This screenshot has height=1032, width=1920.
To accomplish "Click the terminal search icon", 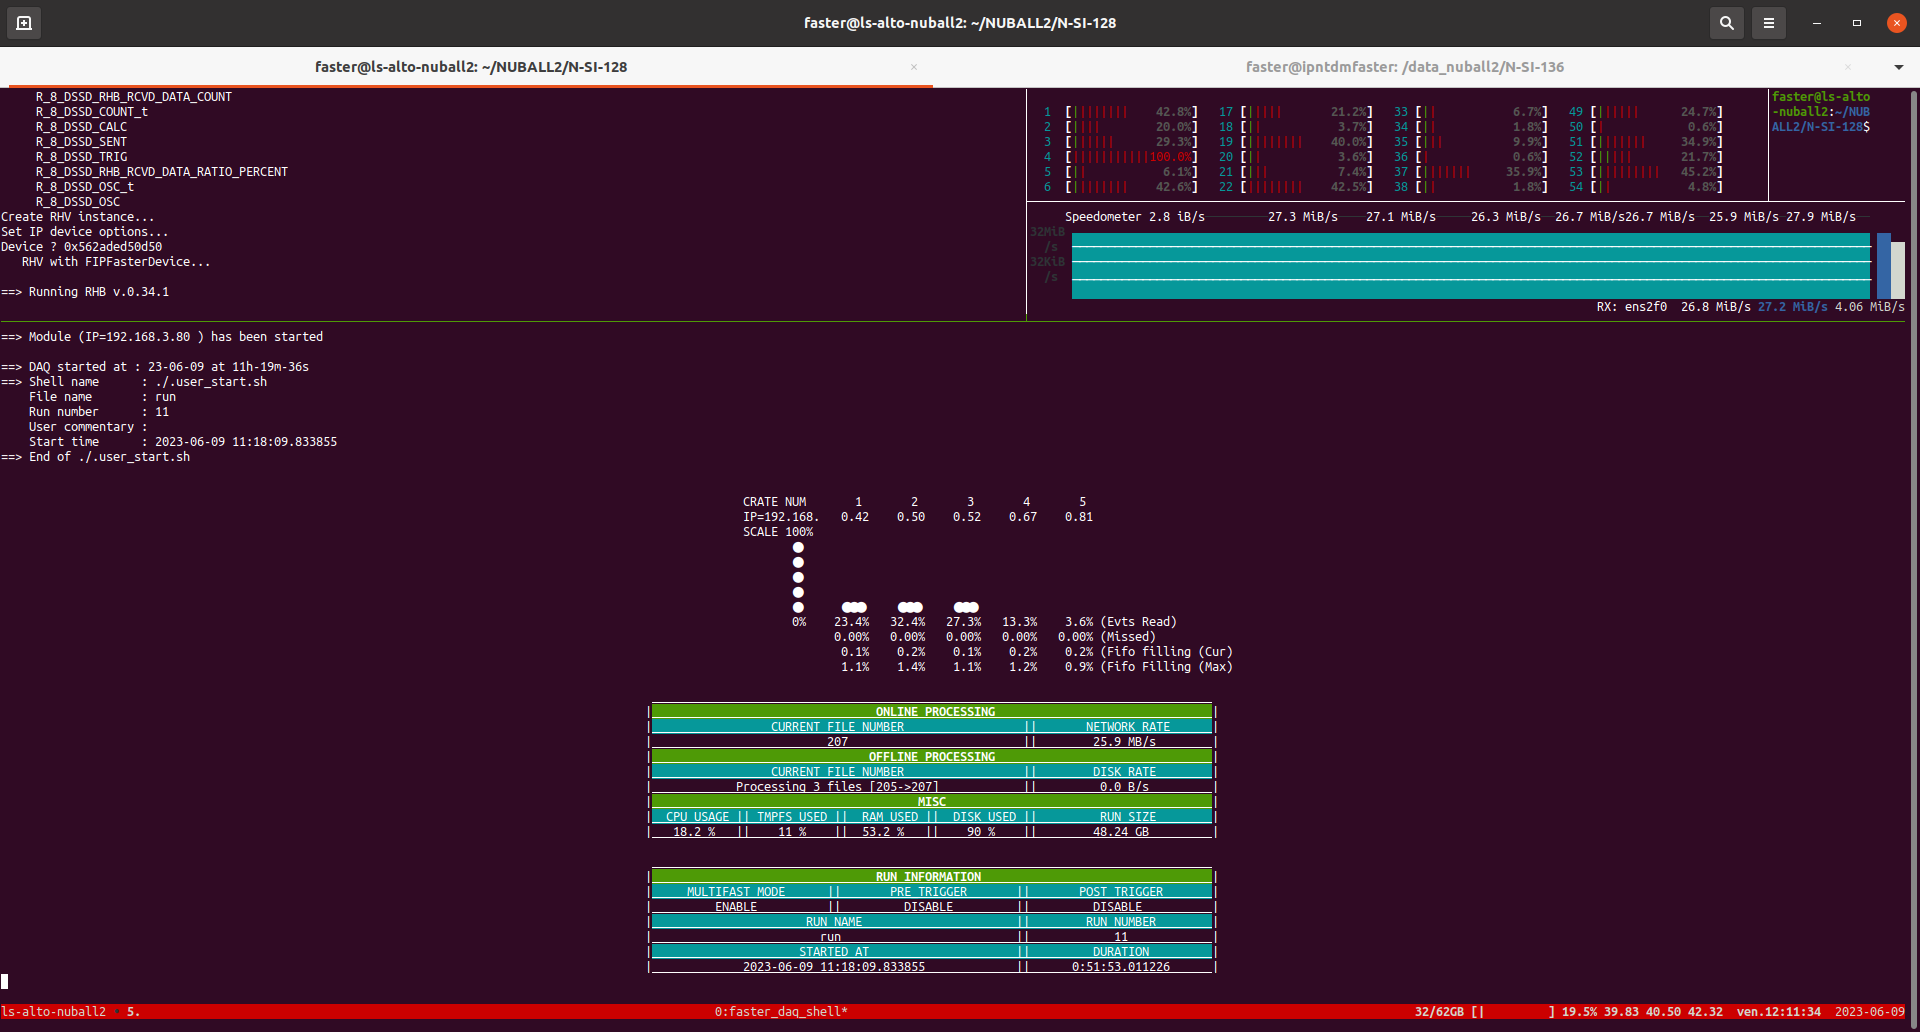I will (x=1726, y=22).
